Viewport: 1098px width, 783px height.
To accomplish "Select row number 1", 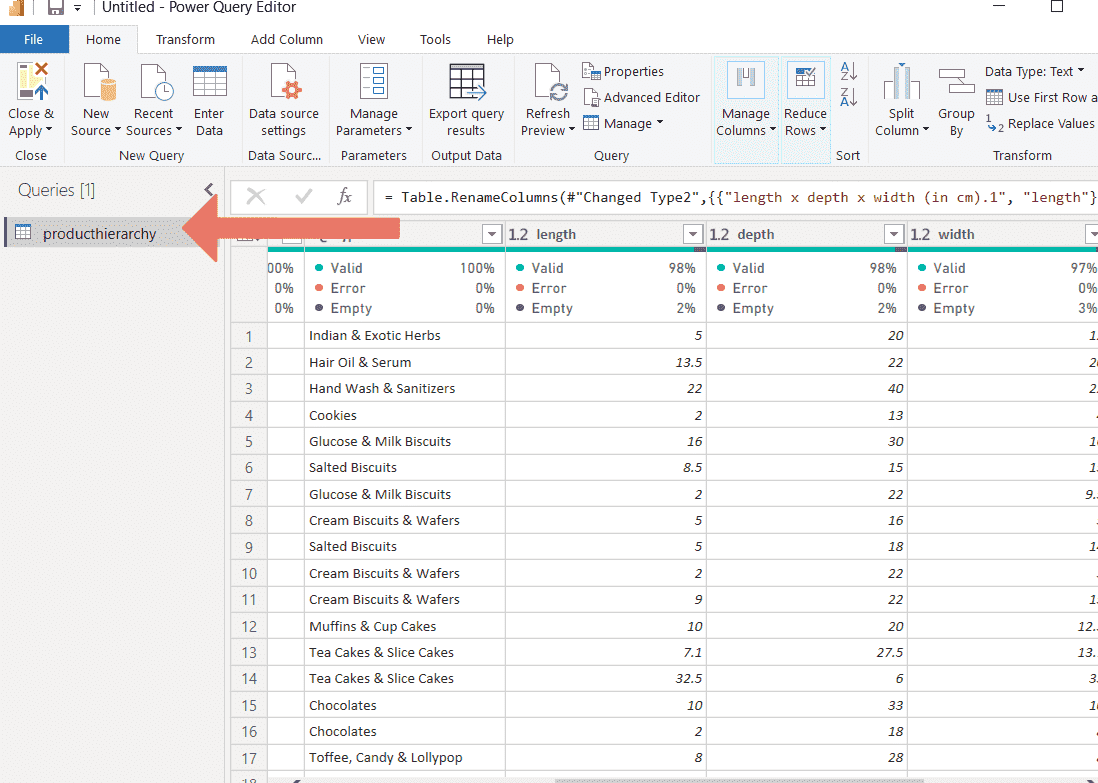I will click(x=249, y=336).
